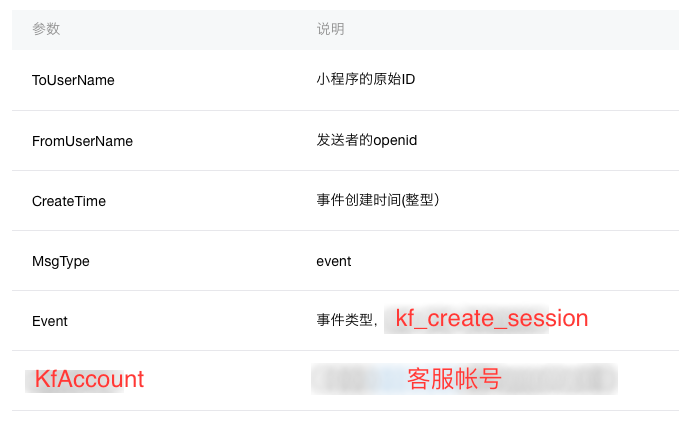Click the blurred area right of 客服帐号
The width and height of the screenshot is (679, 434).
click(559, 379)
